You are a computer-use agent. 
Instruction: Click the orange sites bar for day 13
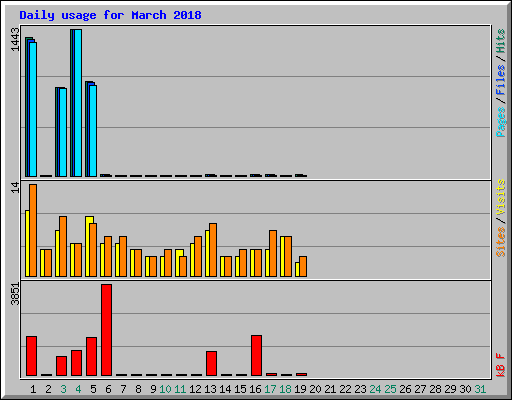click(x=213, y=250)
